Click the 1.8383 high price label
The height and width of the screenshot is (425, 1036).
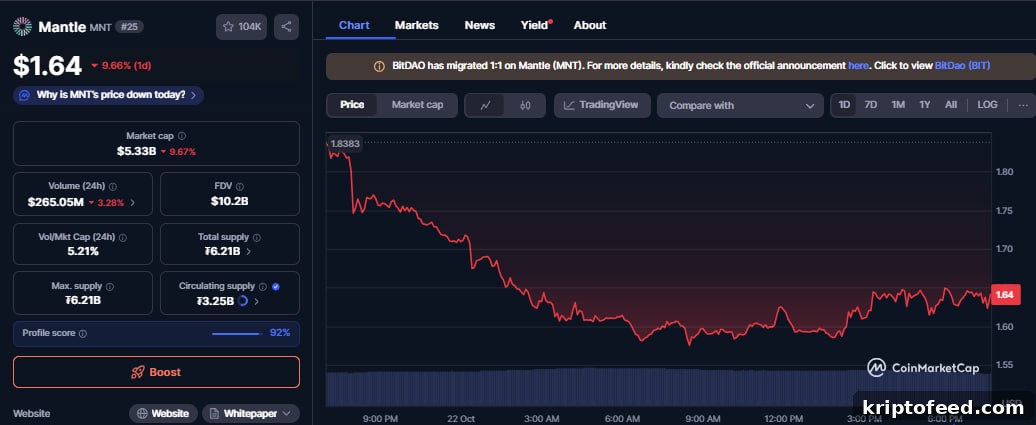click(345, 143)
